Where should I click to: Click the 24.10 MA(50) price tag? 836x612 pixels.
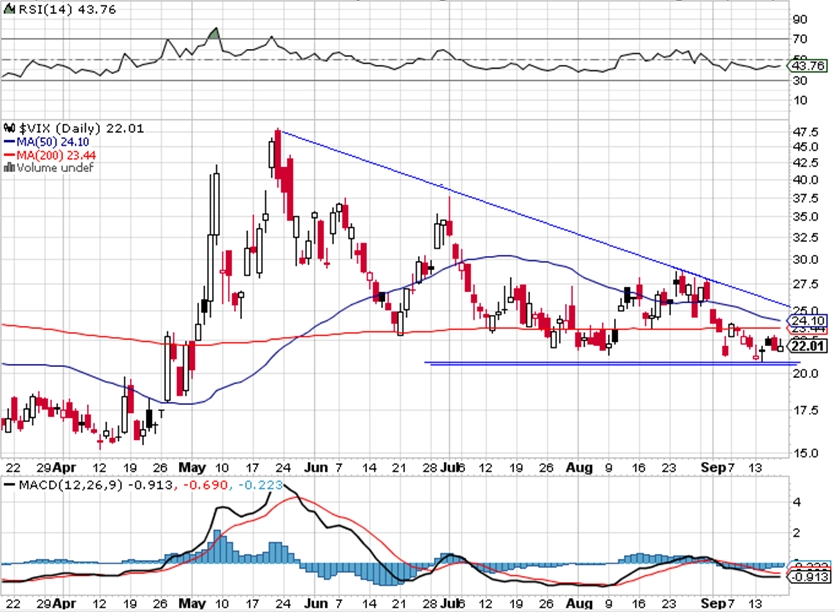pos(807,321)
